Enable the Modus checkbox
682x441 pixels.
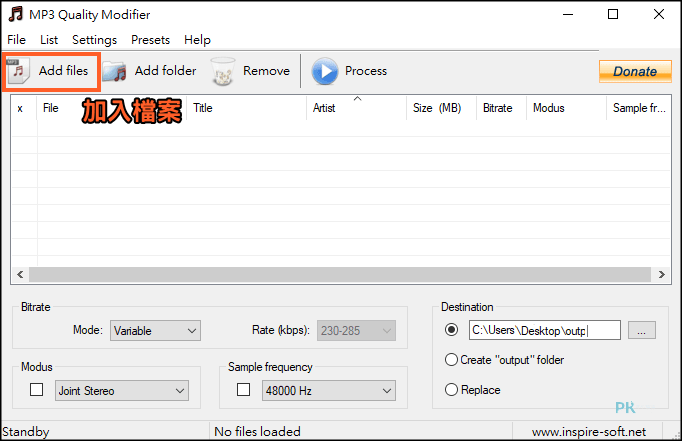tap(37, 390)
